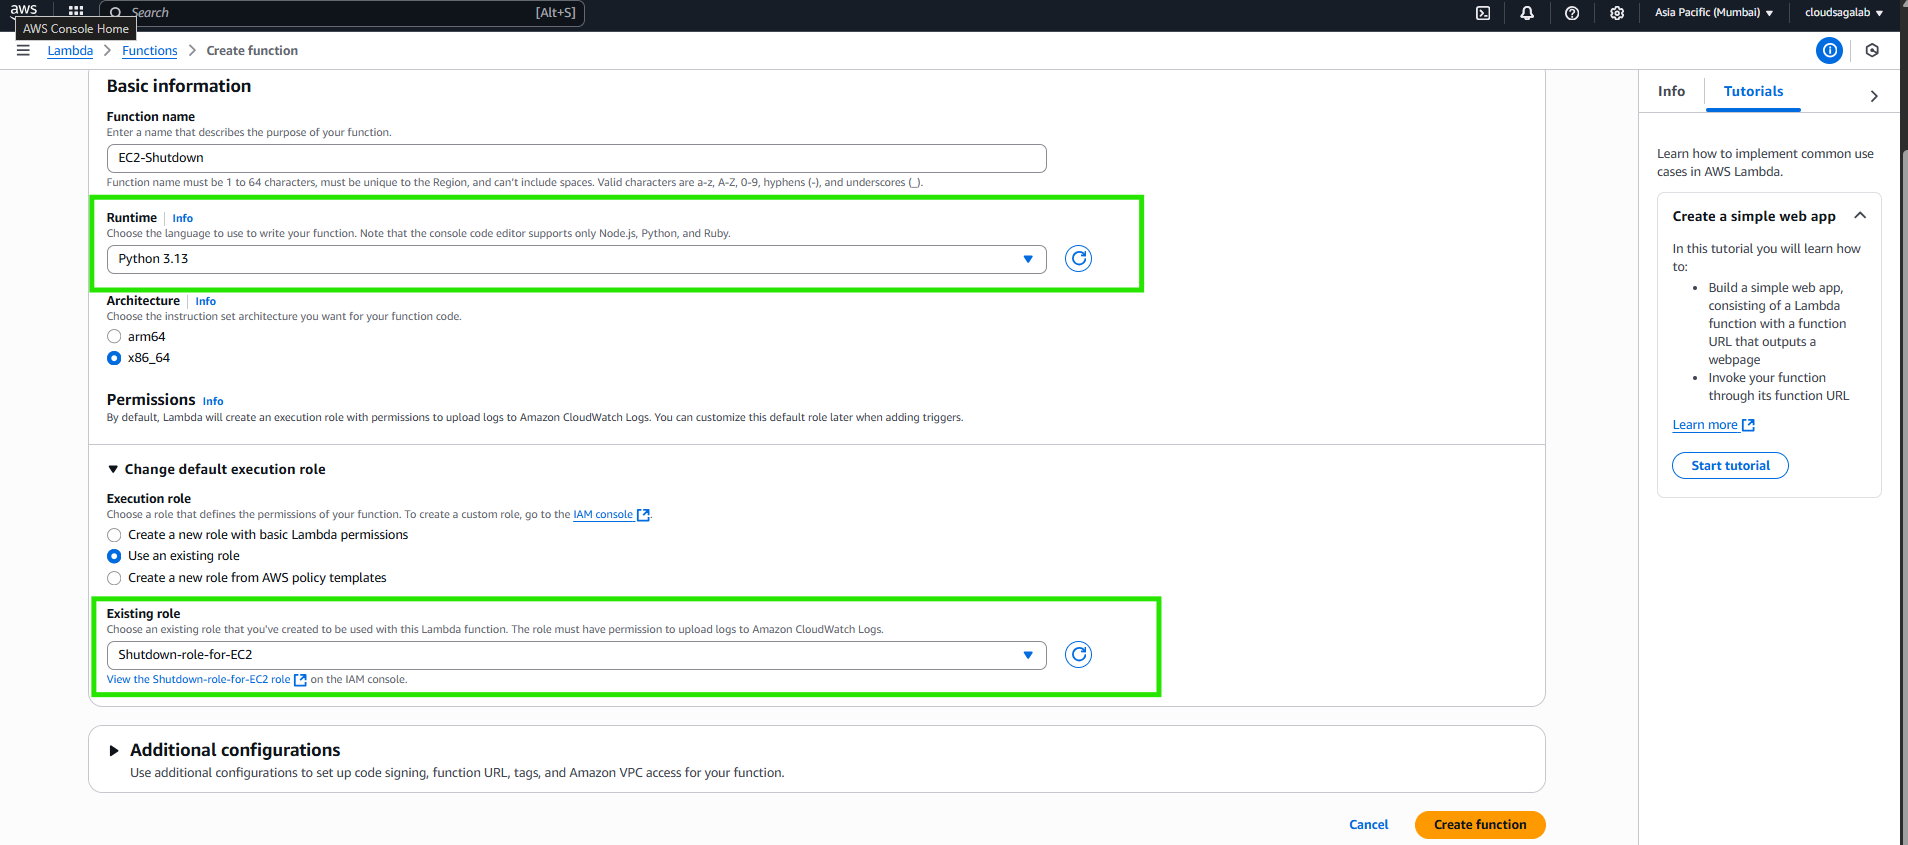This screenshot has height=845, width=1908.
Task: Click the external link icon next to IAM console
Action: (644, 515)
